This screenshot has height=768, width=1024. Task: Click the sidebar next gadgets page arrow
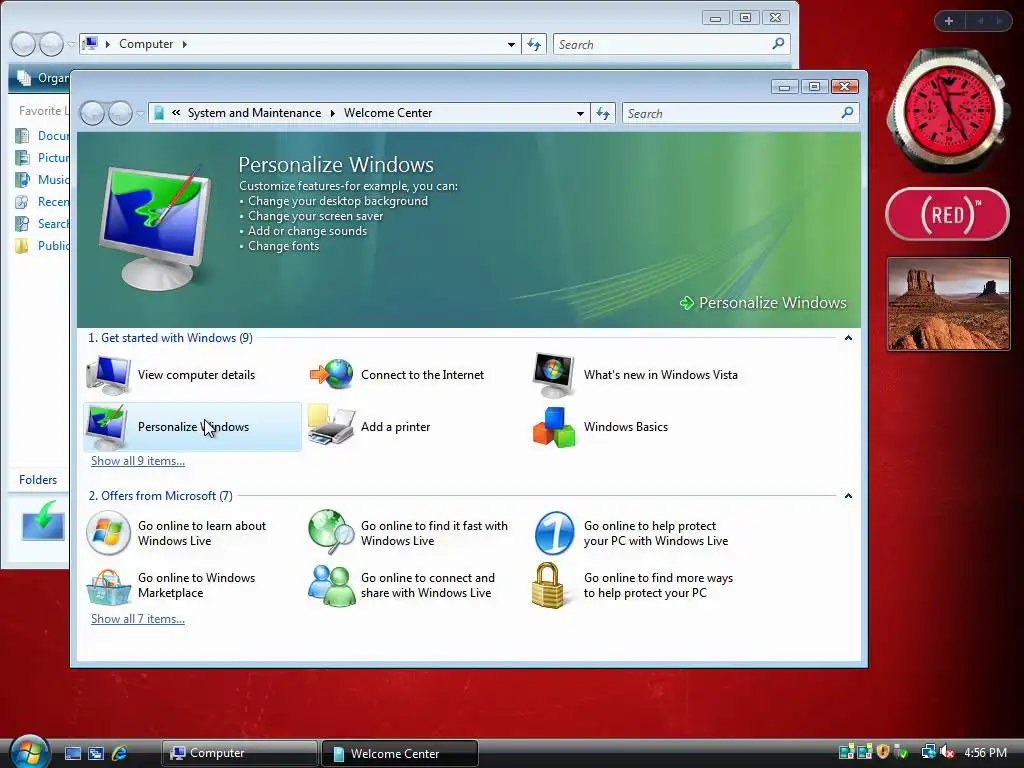[999, 21]
